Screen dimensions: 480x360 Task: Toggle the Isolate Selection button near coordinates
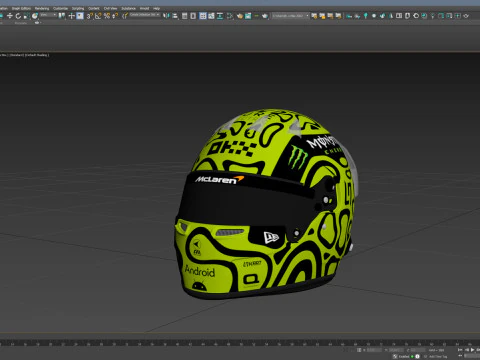click(359, 350)
